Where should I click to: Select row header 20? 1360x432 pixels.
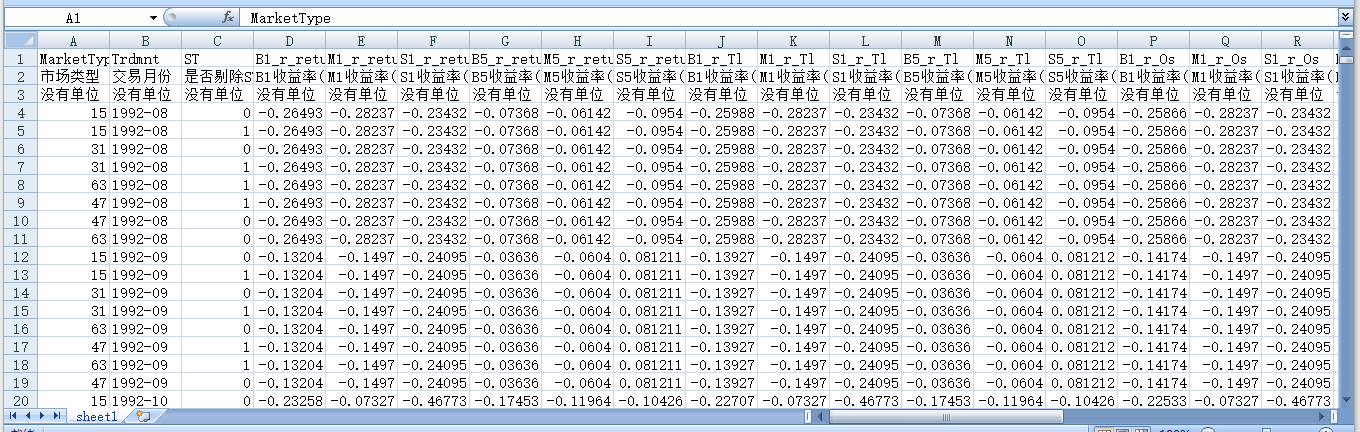19,400
